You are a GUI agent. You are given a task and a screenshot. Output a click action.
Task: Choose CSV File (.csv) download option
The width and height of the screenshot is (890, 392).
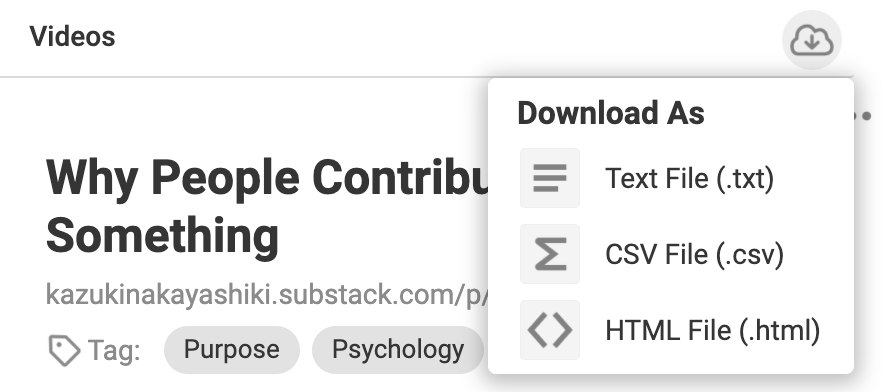[x=670, y=254]
